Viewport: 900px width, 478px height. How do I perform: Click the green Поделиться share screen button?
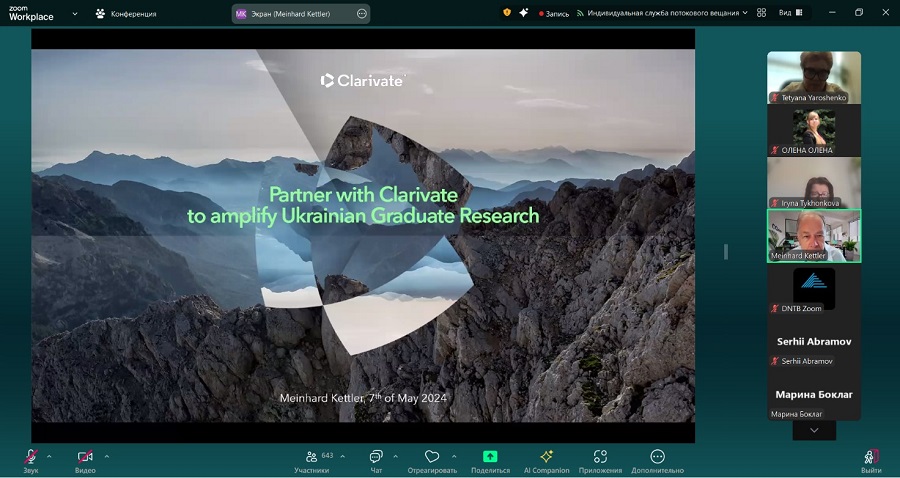point(490,461)
